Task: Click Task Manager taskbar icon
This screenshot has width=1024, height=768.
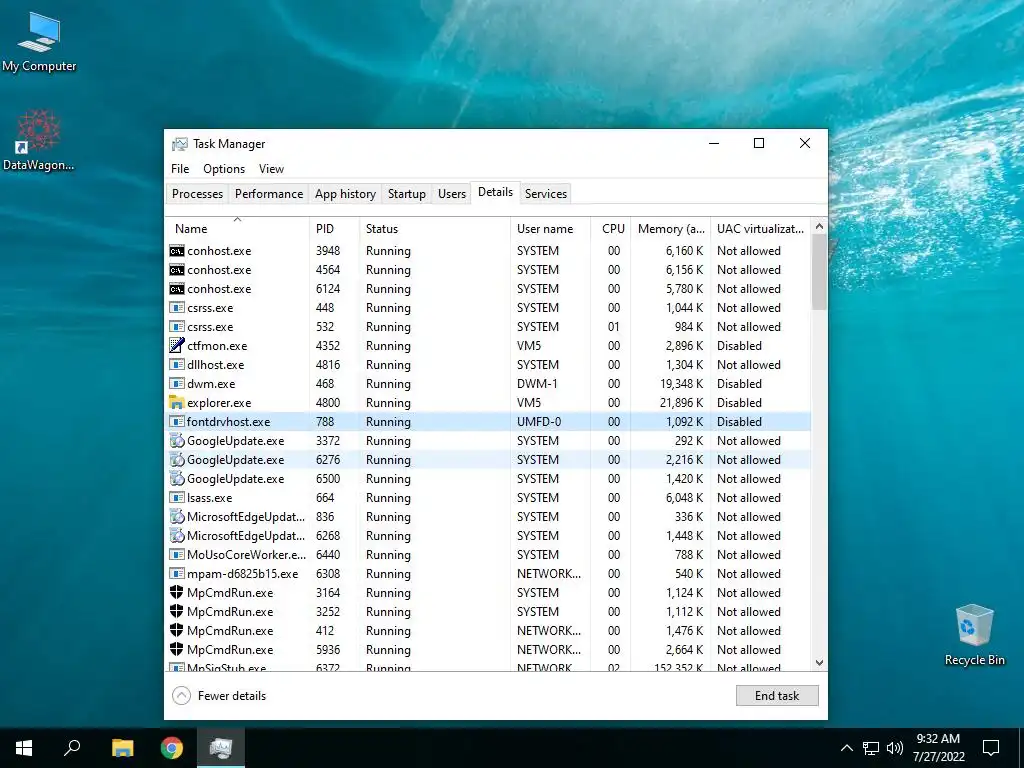Action: coord(221,748)
